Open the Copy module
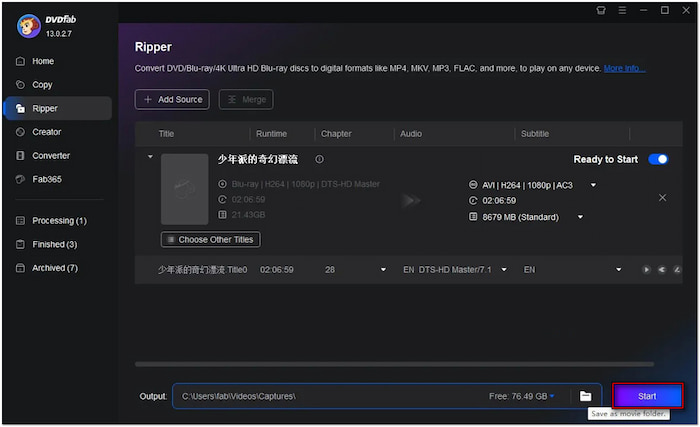Screen dimensions: 700x427 click(42, 84)
